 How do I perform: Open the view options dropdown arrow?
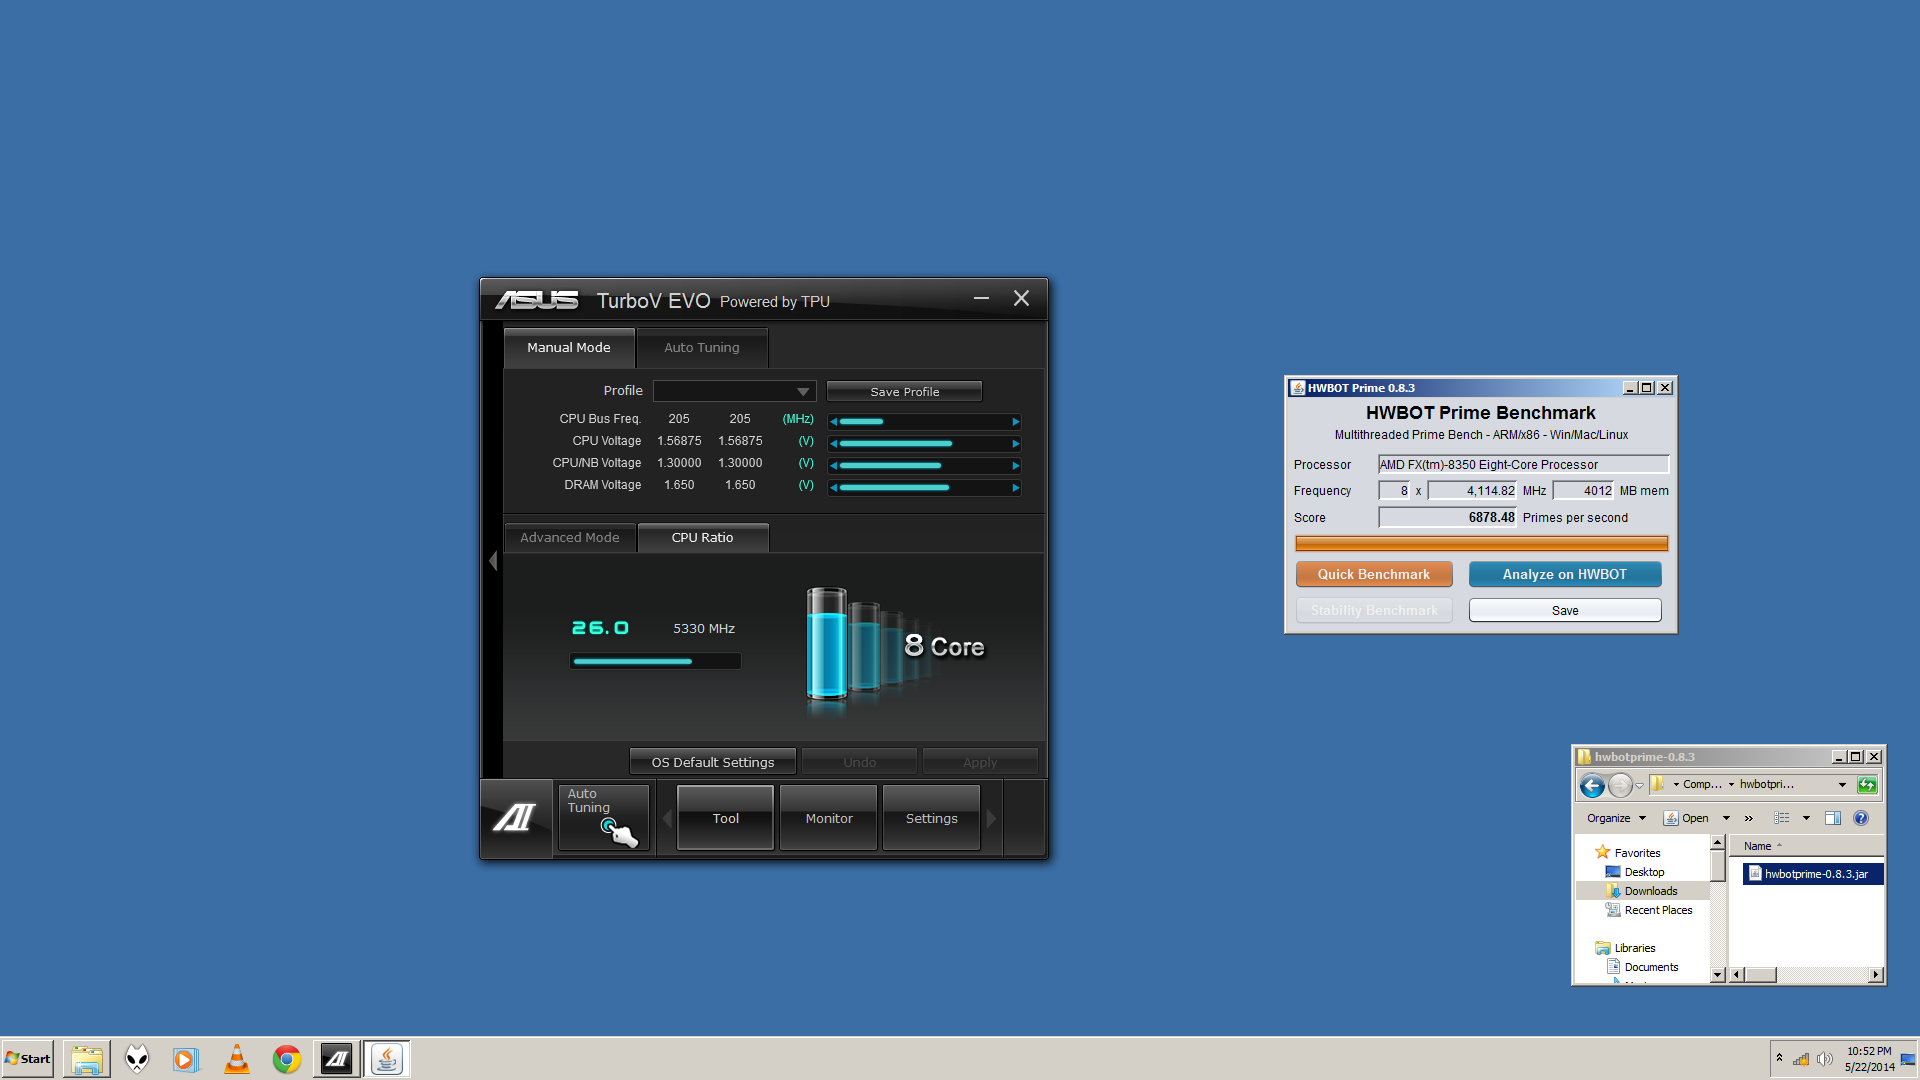pos(1806,818)
